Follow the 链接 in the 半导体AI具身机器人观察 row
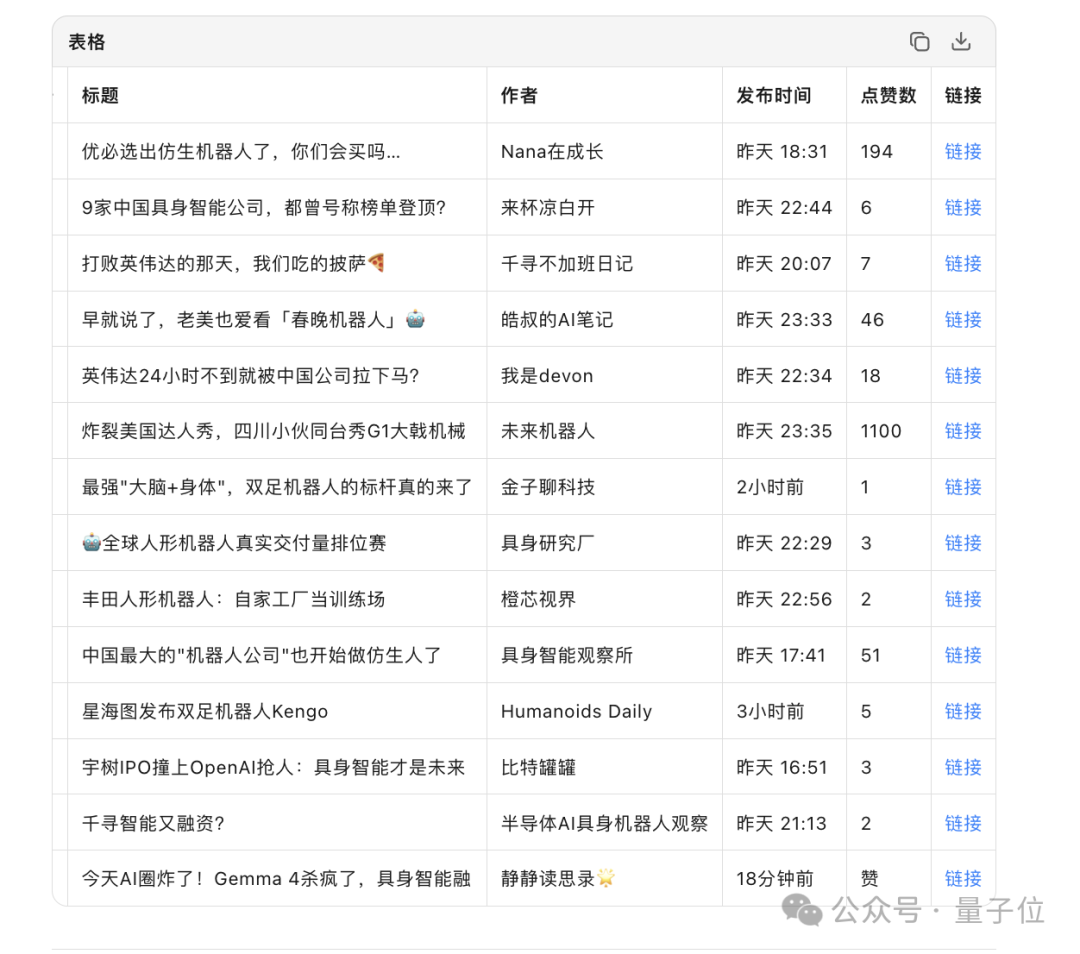The width and height of the screenshot is (1080, 954). coord(963,823)
